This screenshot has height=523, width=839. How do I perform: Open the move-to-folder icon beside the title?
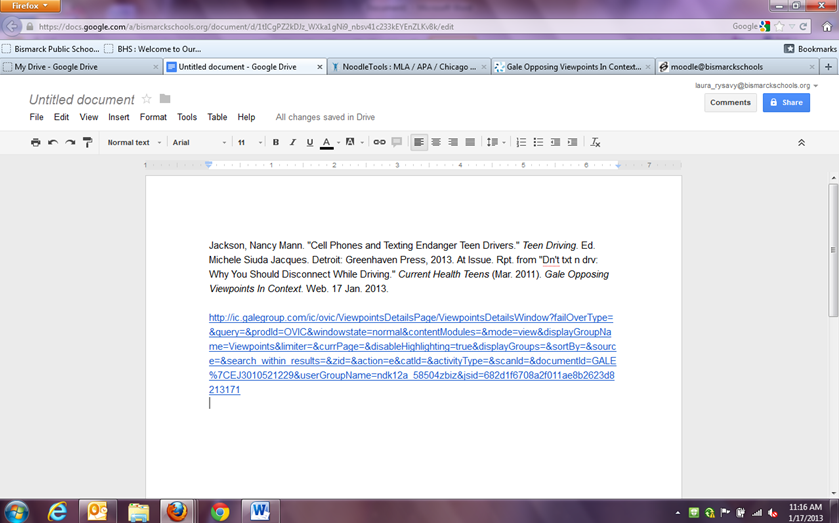(x=165, y=98)
